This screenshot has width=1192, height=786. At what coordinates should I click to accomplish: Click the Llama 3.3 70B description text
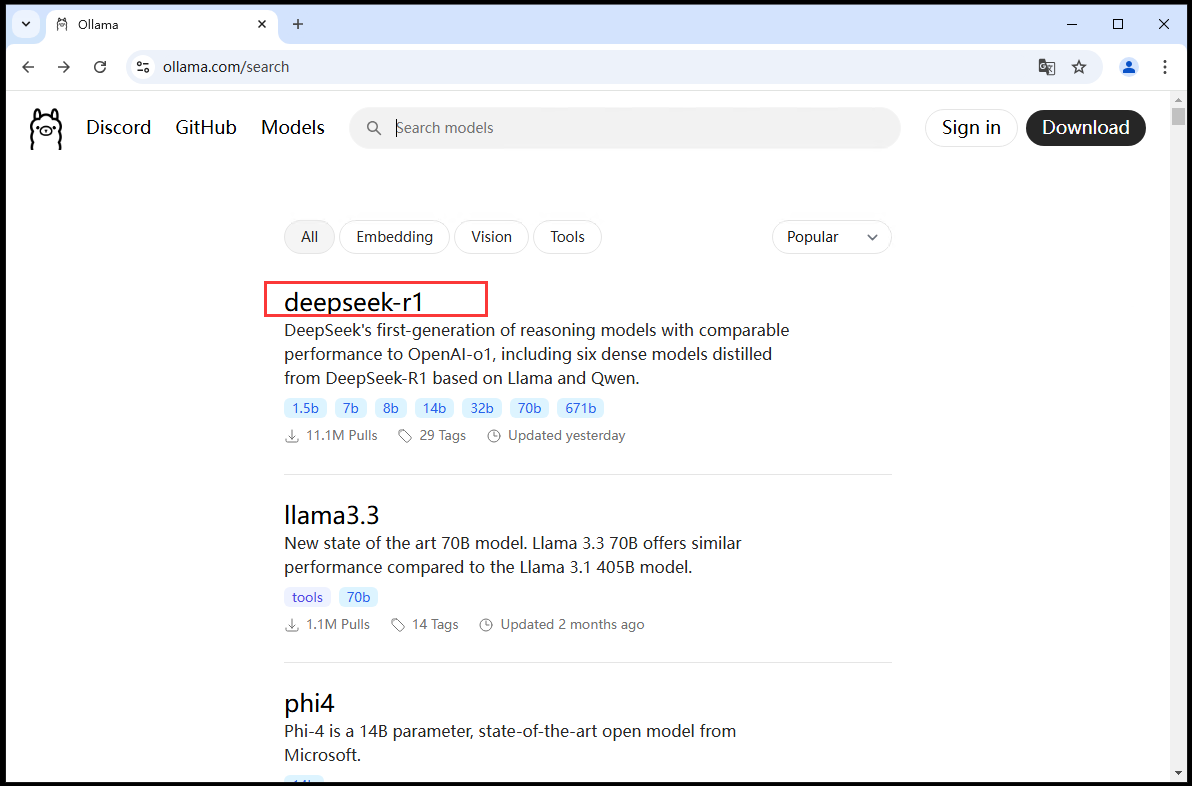pyautogui.click(x=512, y=555)
